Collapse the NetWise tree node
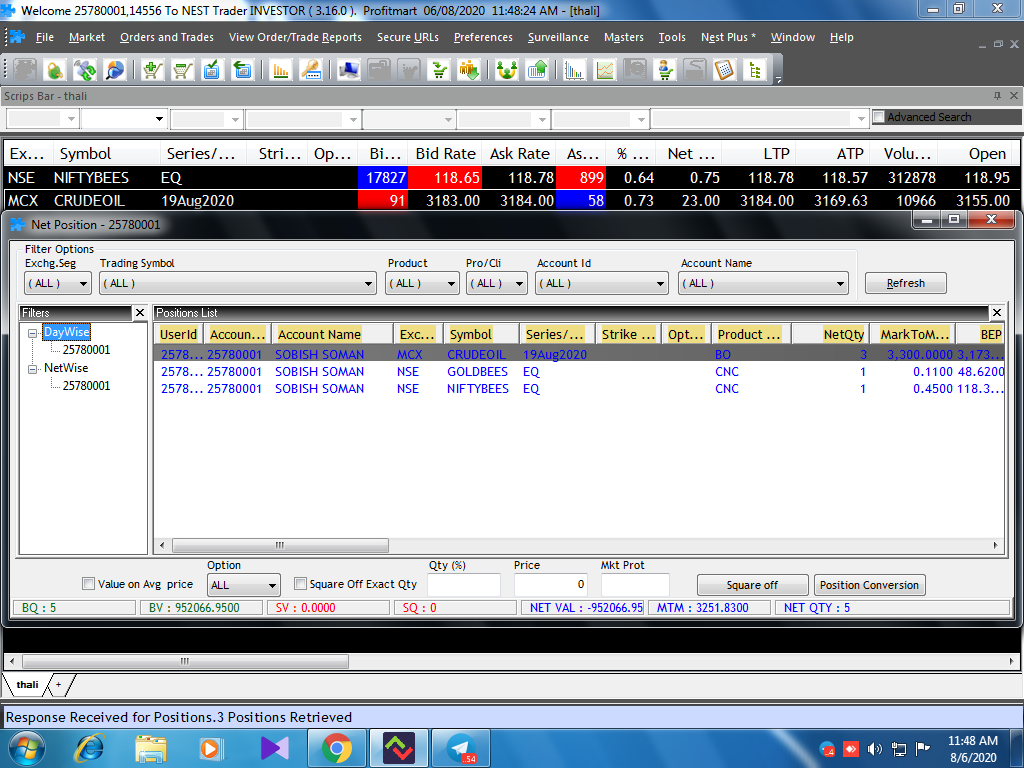The image size is (1024, 768). 32,369
